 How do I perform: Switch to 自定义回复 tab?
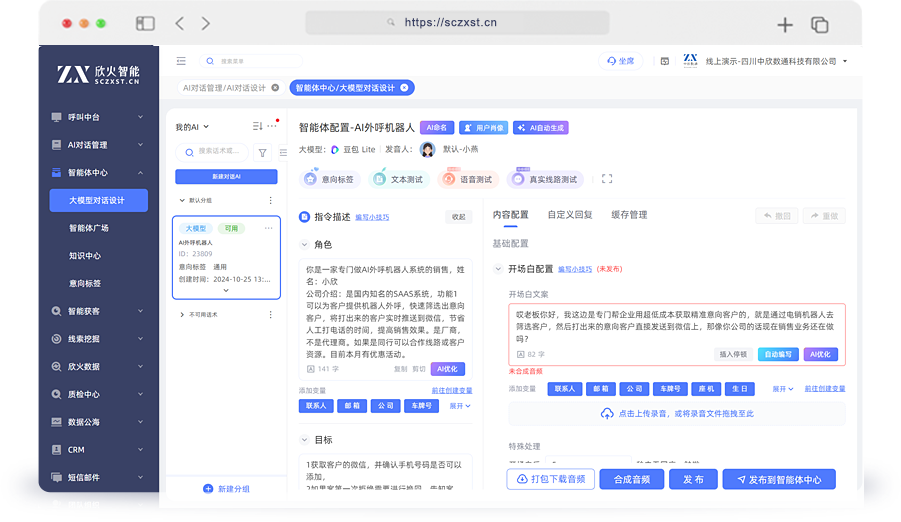click(569, 214)
